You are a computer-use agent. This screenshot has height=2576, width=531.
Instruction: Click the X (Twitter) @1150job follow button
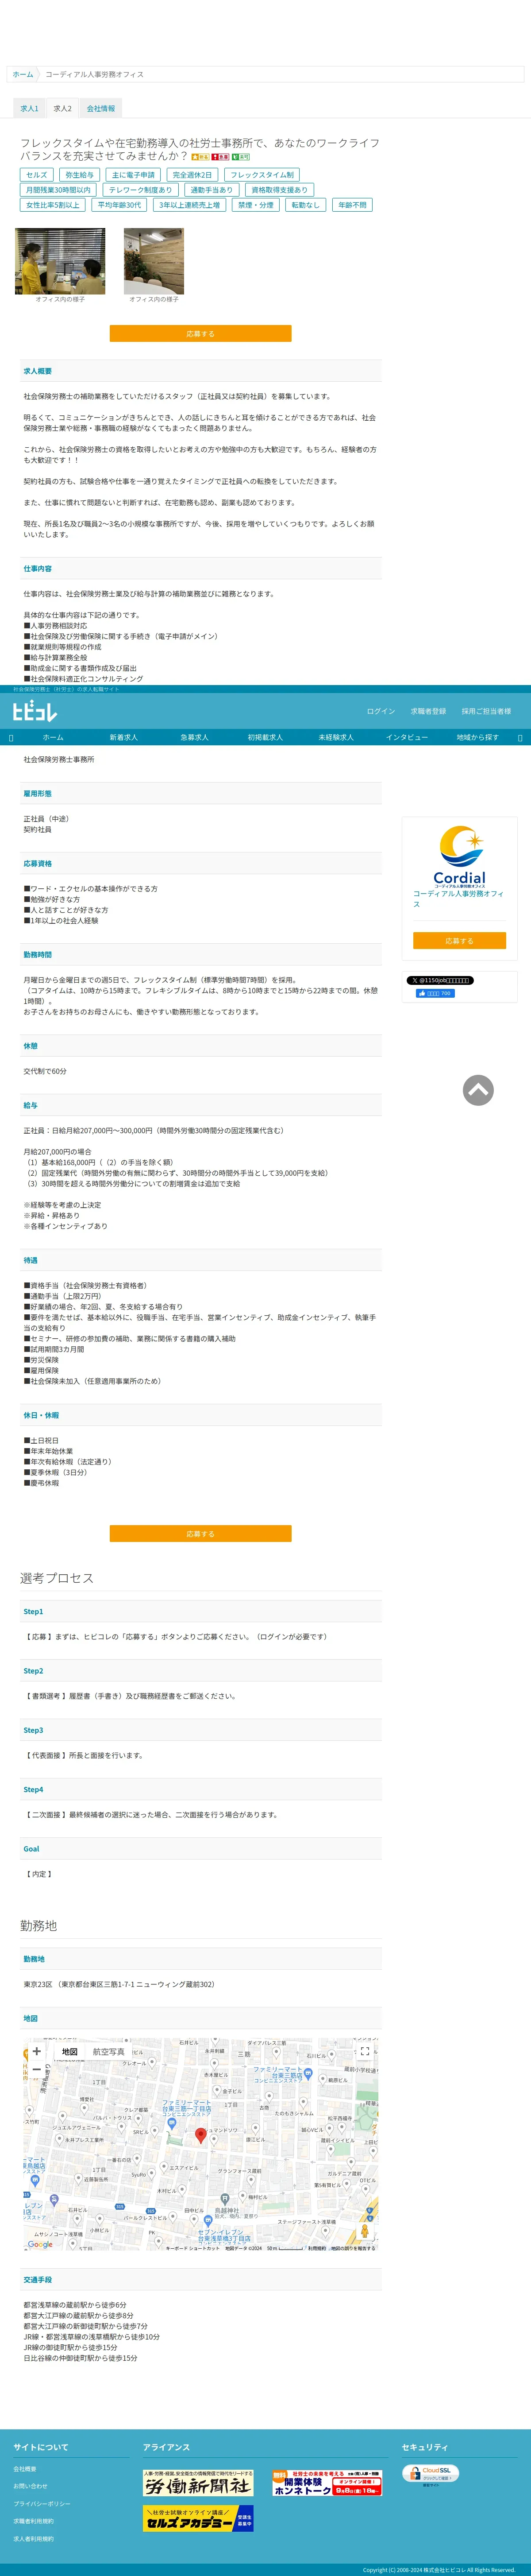pyautogui.click(x=440, y=980)
